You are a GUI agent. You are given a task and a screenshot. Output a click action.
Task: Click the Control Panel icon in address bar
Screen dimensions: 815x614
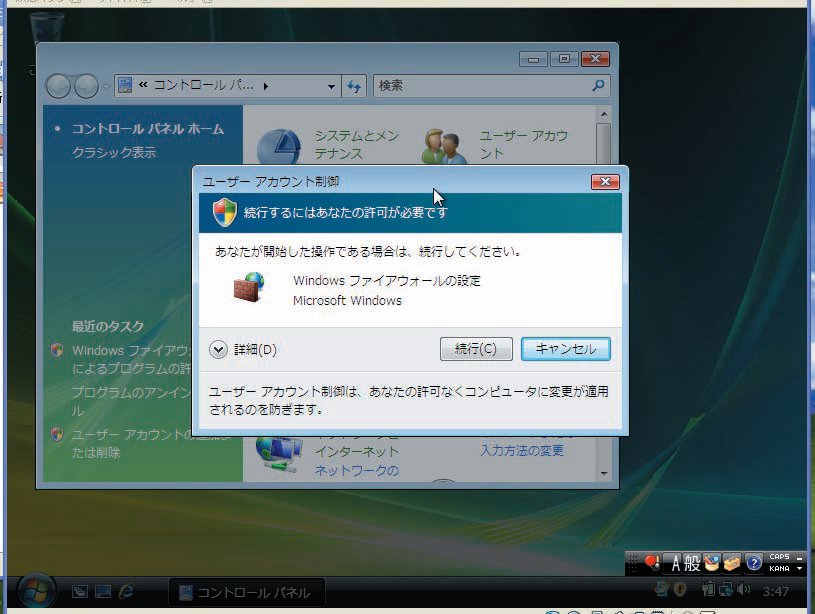[125, 85]
